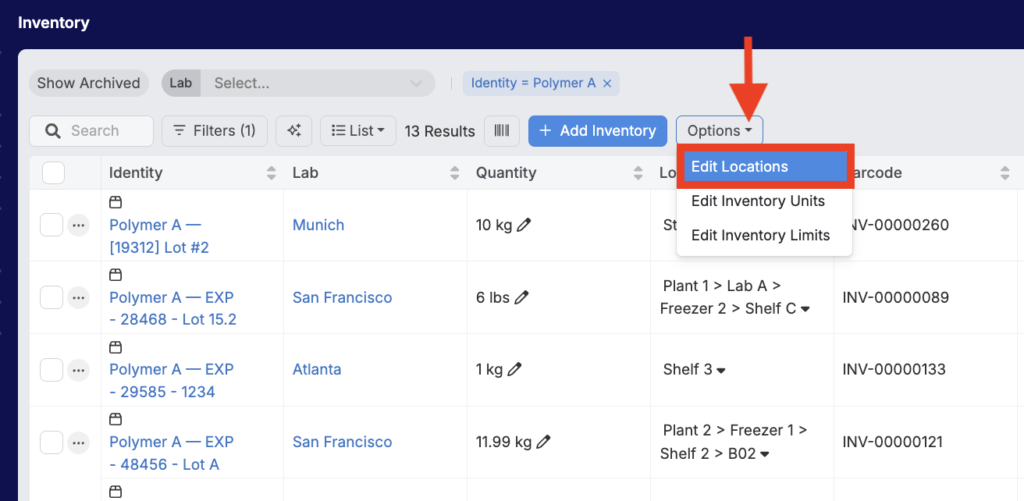Open the List view dropdown
The image size is (1024, 501).
tap(358, 131)
